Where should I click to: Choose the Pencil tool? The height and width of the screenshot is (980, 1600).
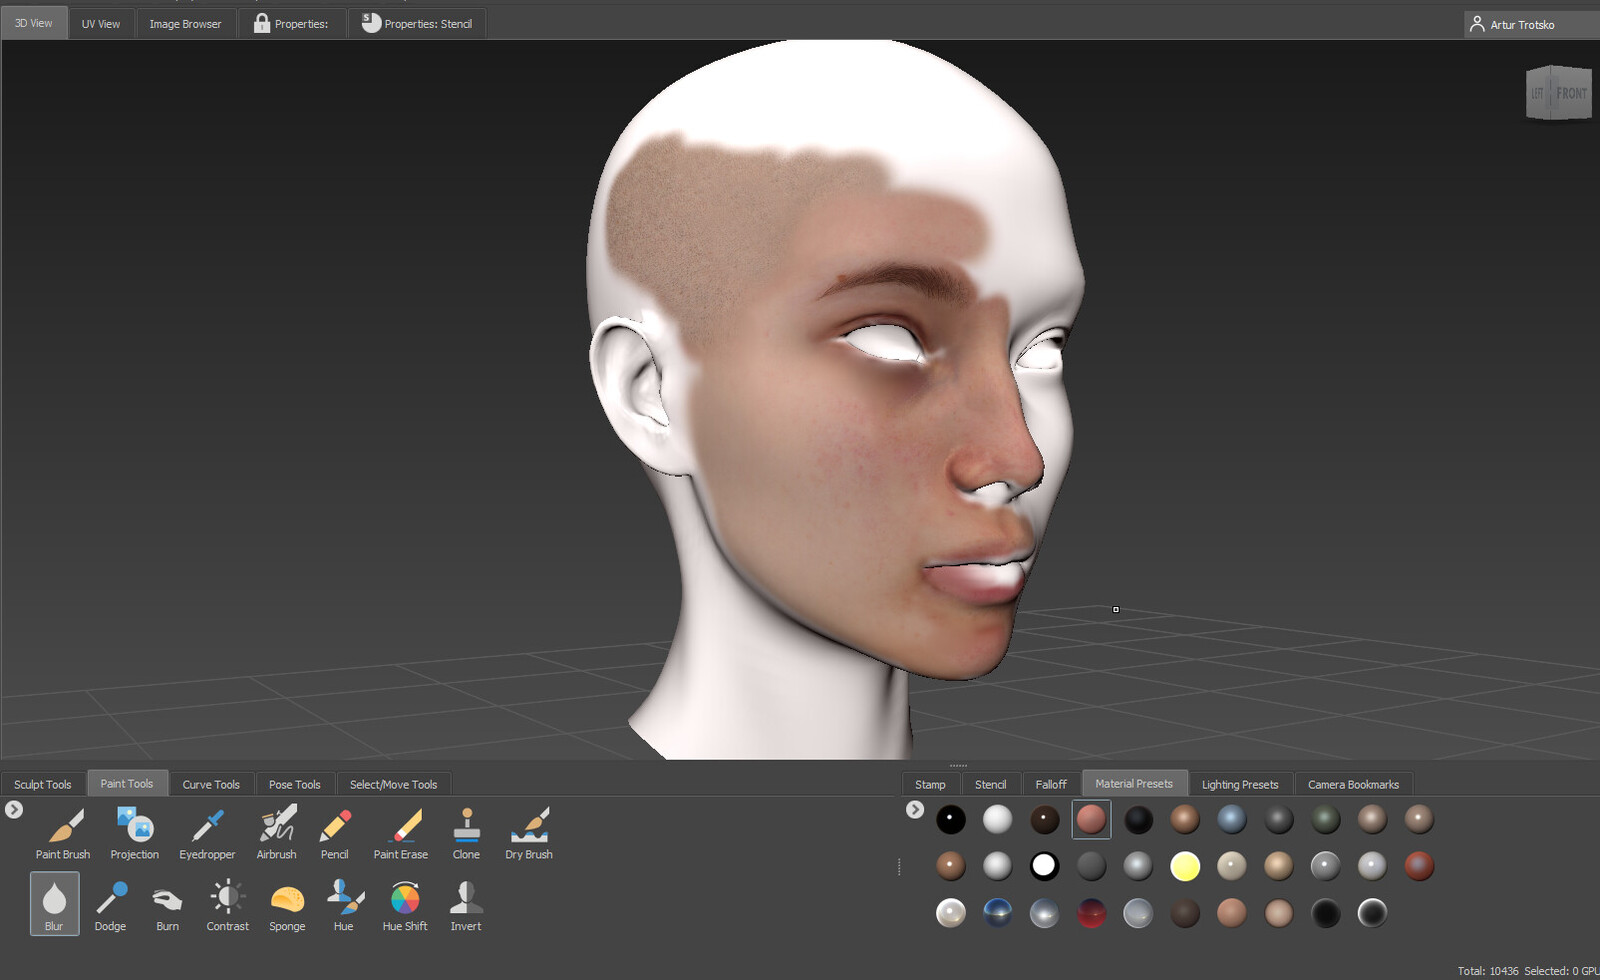335,833
